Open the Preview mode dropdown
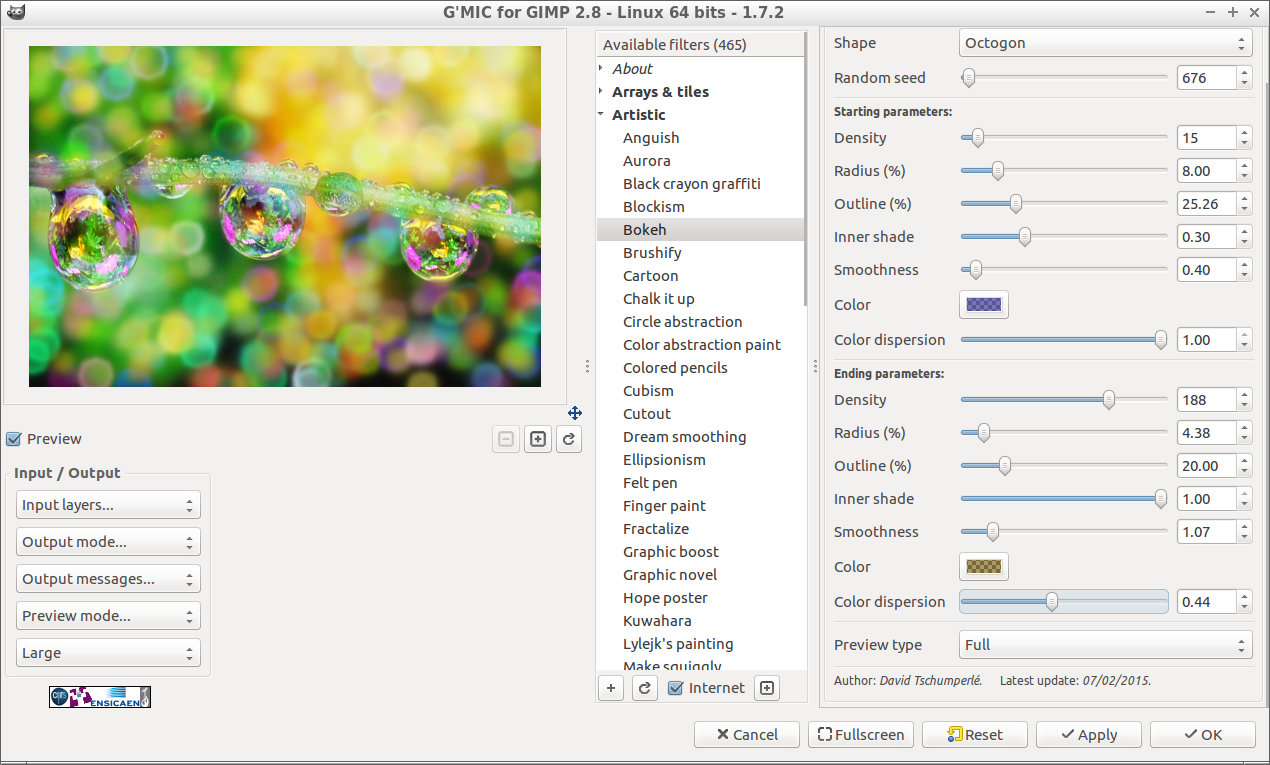This screenshot has height=765, width=1270. coord(108,616)
